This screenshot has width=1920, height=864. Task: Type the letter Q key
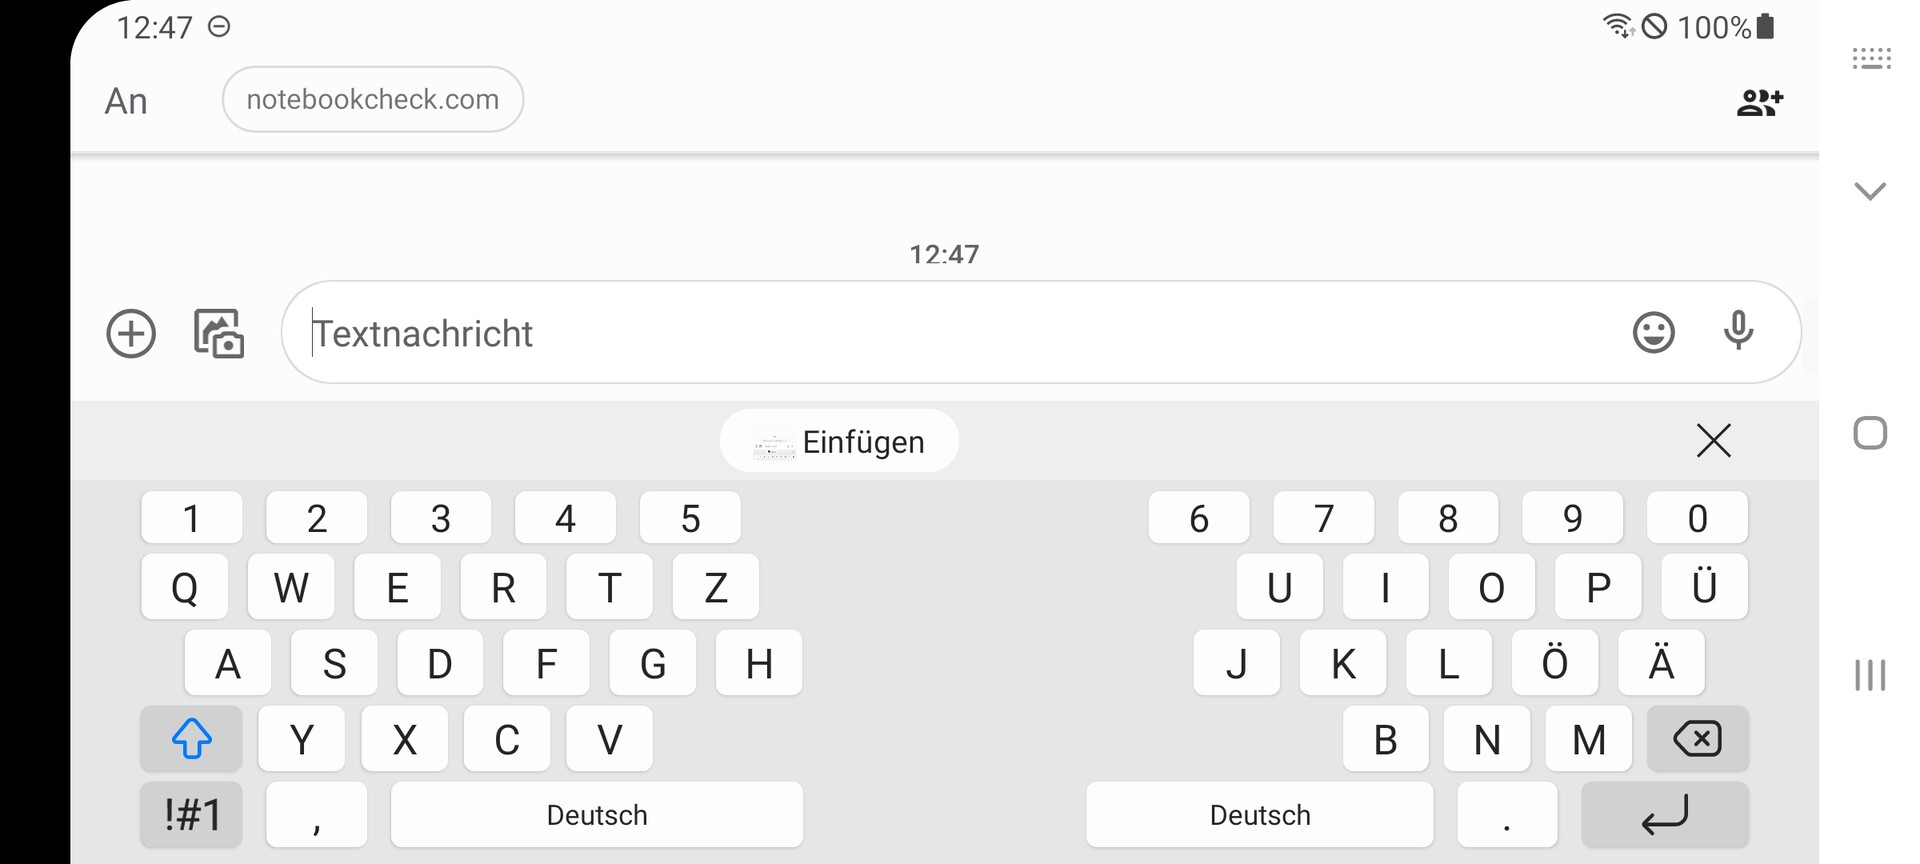(185, 587)
